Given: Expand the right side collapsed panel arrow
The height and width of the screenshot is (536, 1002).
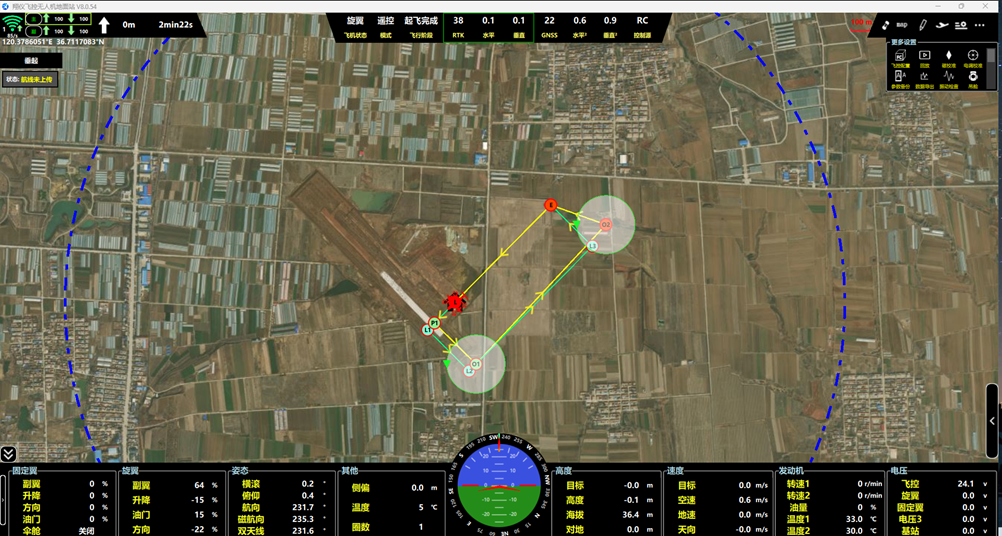Looking at the screenshot, I should 992,420.
